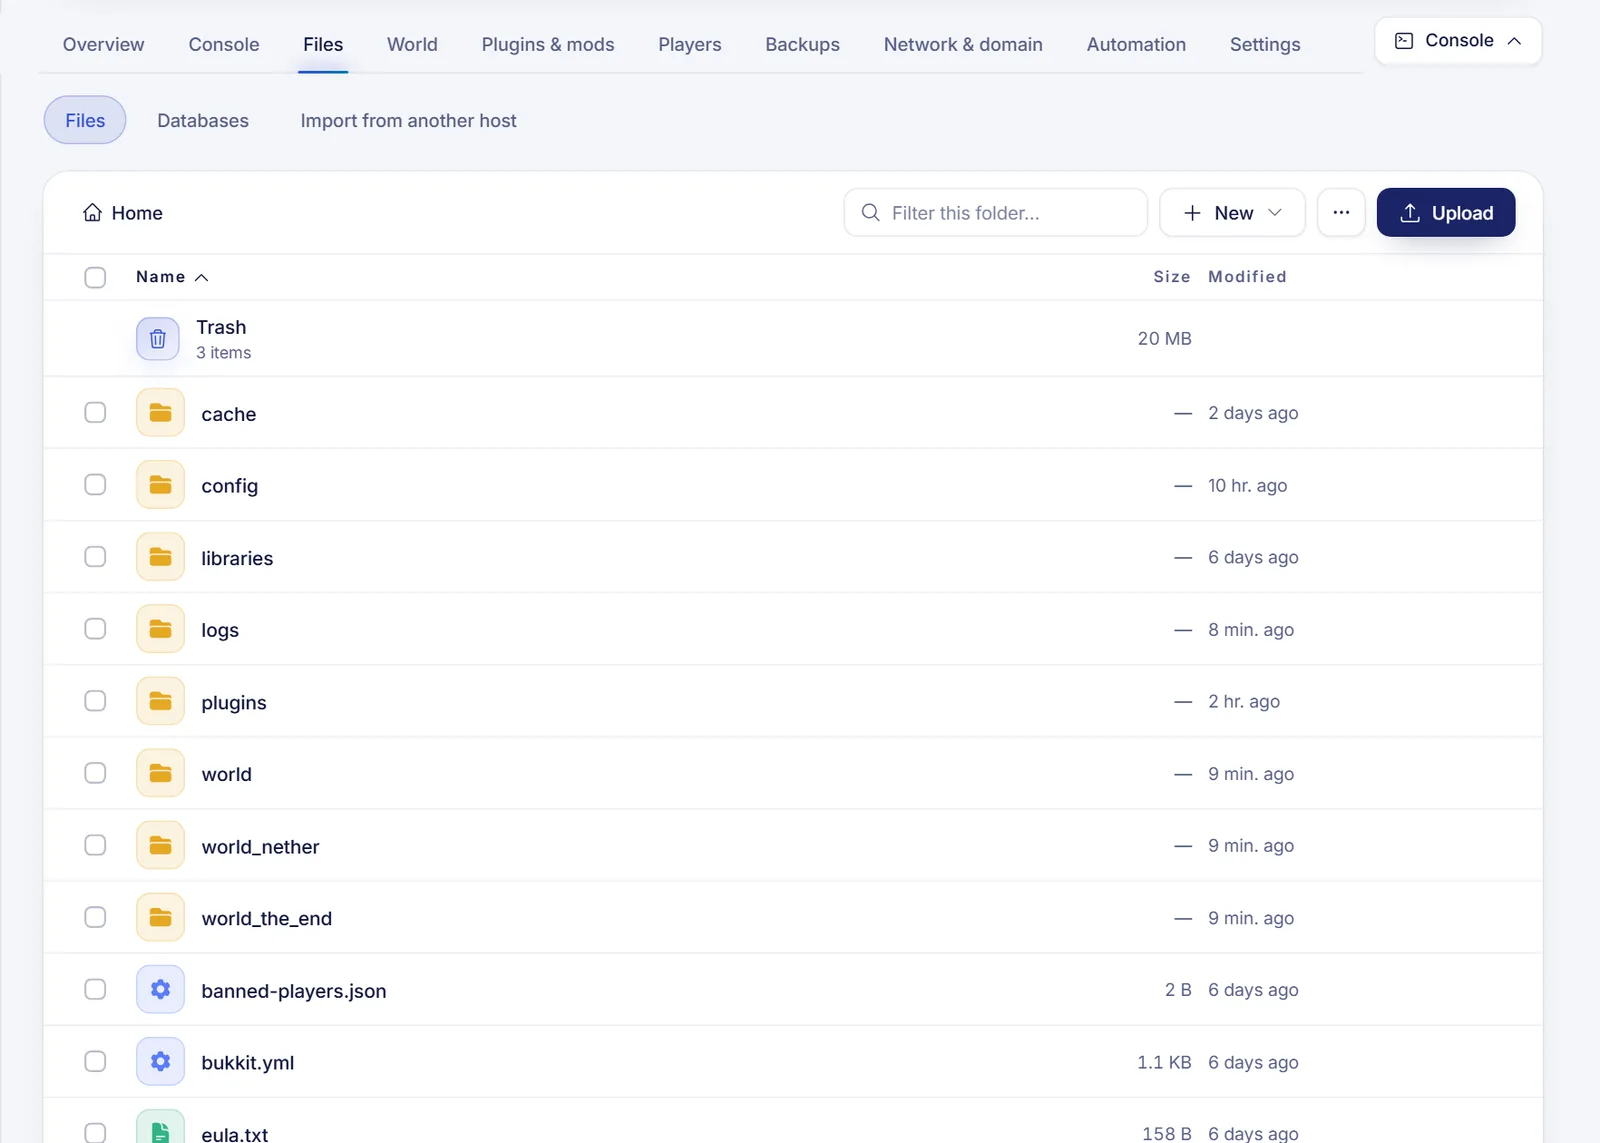Screen dimensions: 1600x1143
Task: Click the world_the_end folder icon
Action: (x=160, y=917)
